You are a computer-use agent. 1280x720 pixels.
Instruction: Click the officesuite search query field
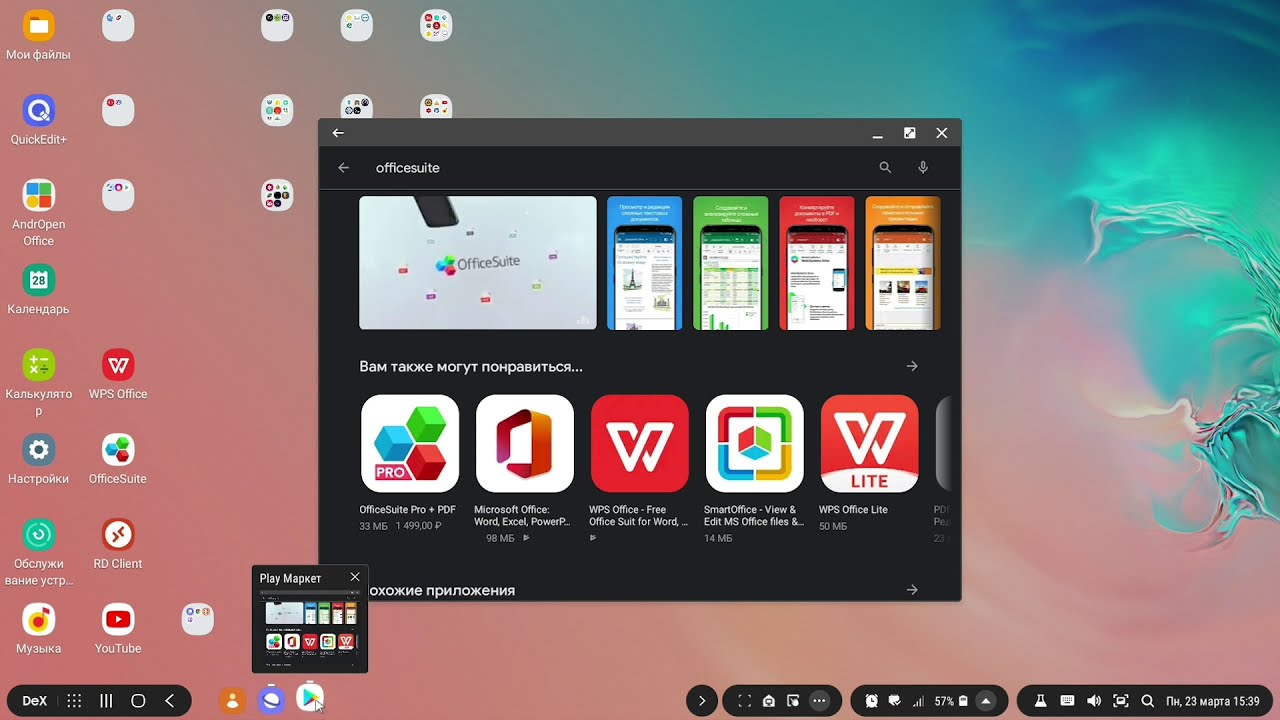[x=408, y=168]
